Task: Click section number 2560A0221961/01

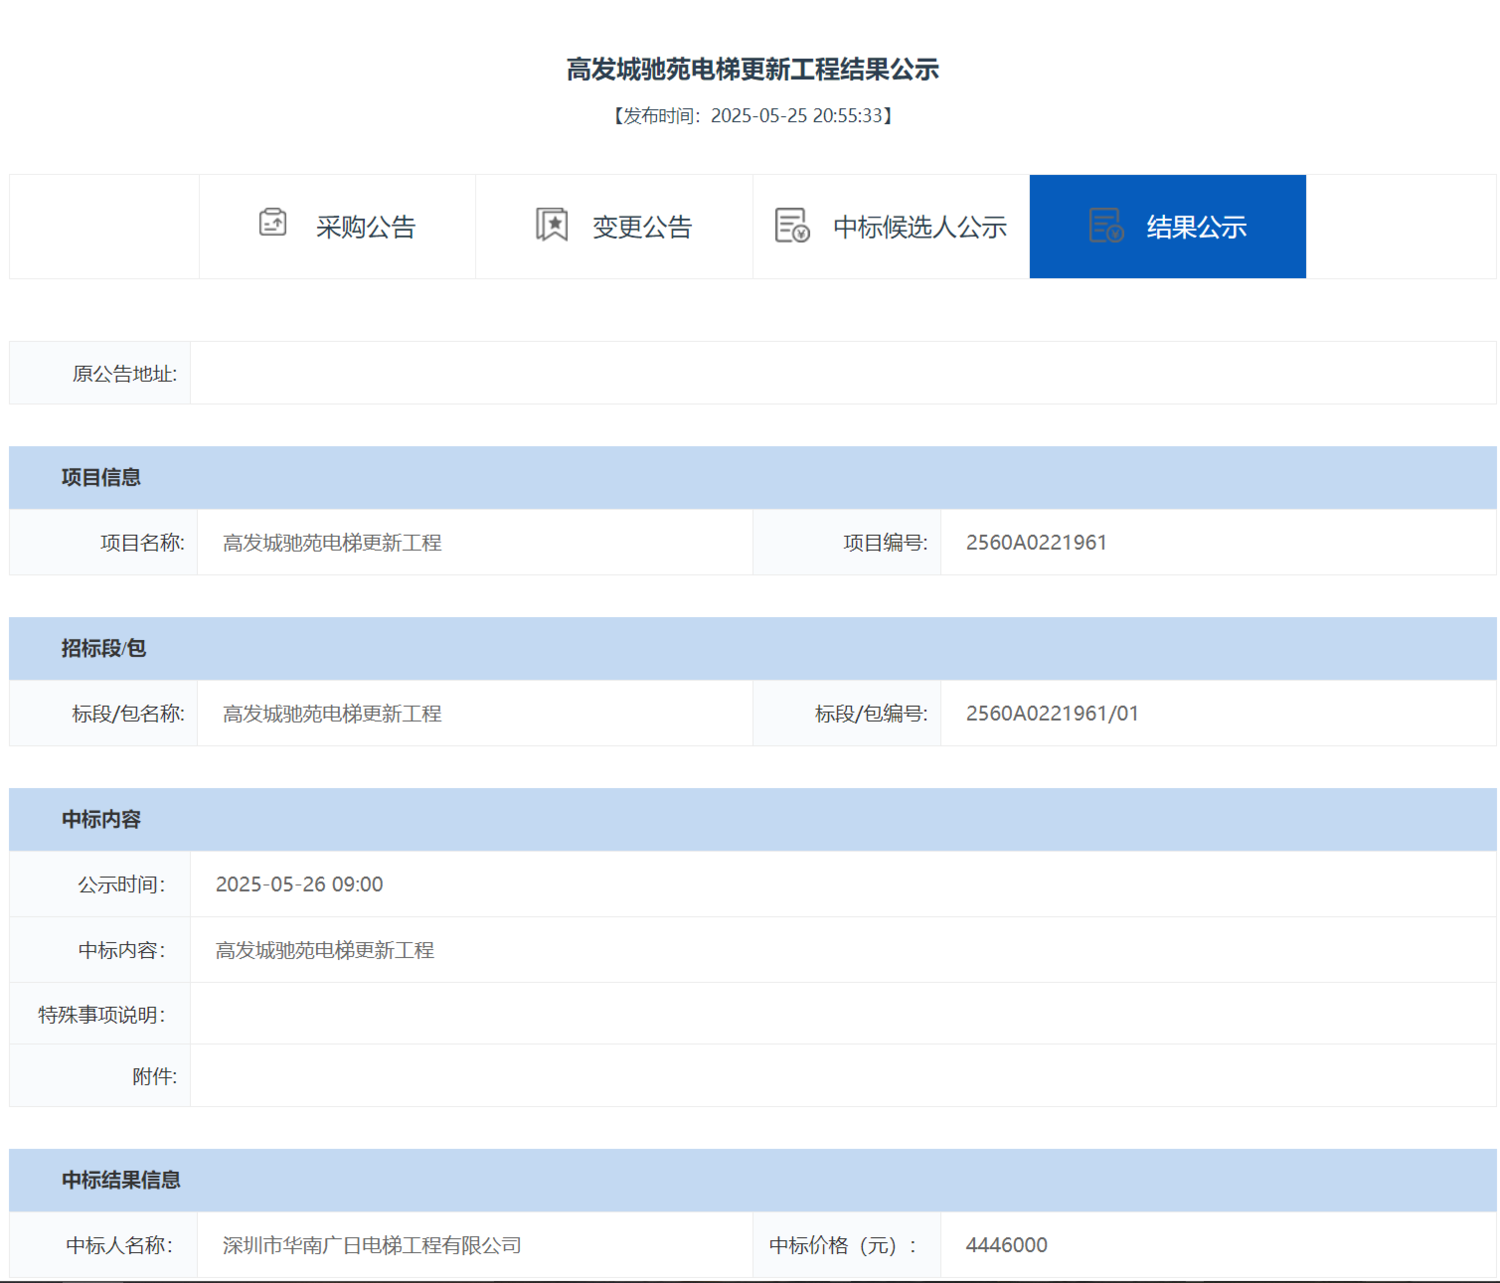Action: click(x=1052, y=714)
